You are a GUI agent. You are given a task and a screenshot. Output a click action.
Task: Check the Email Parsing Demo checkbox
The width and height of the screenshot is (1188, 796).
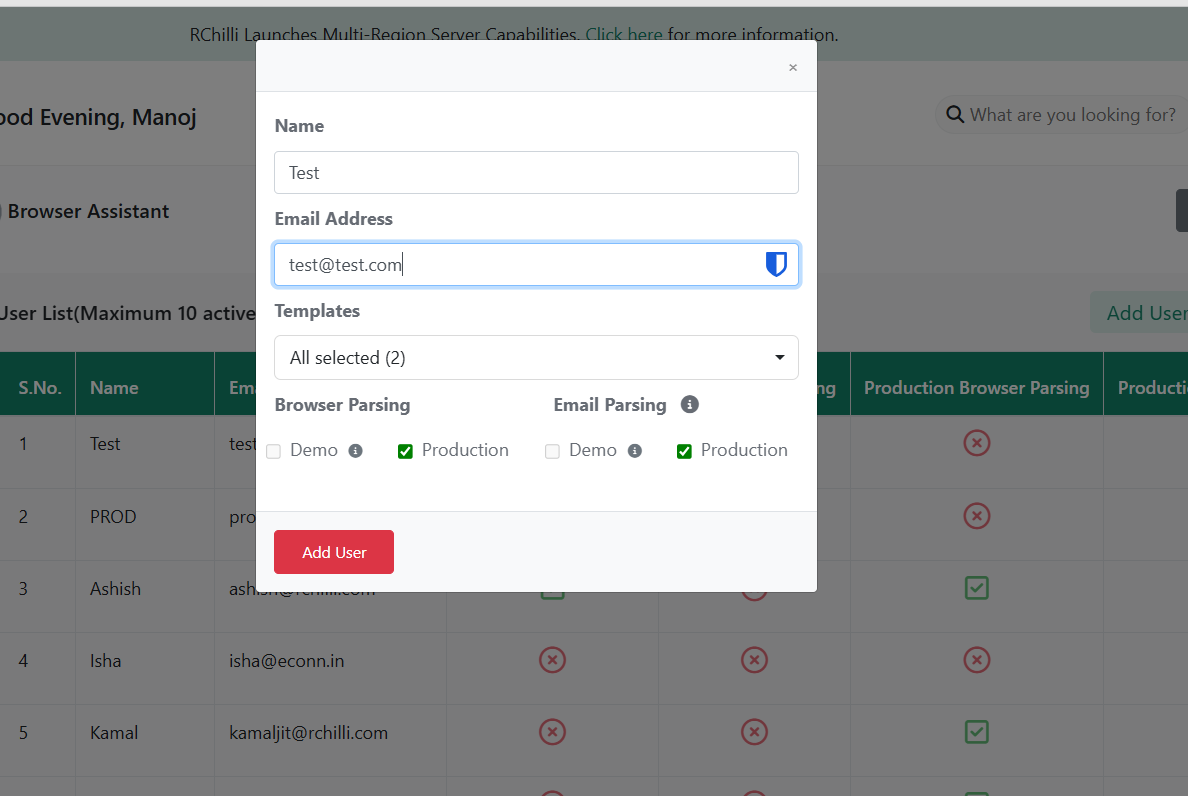coord(552,451)
